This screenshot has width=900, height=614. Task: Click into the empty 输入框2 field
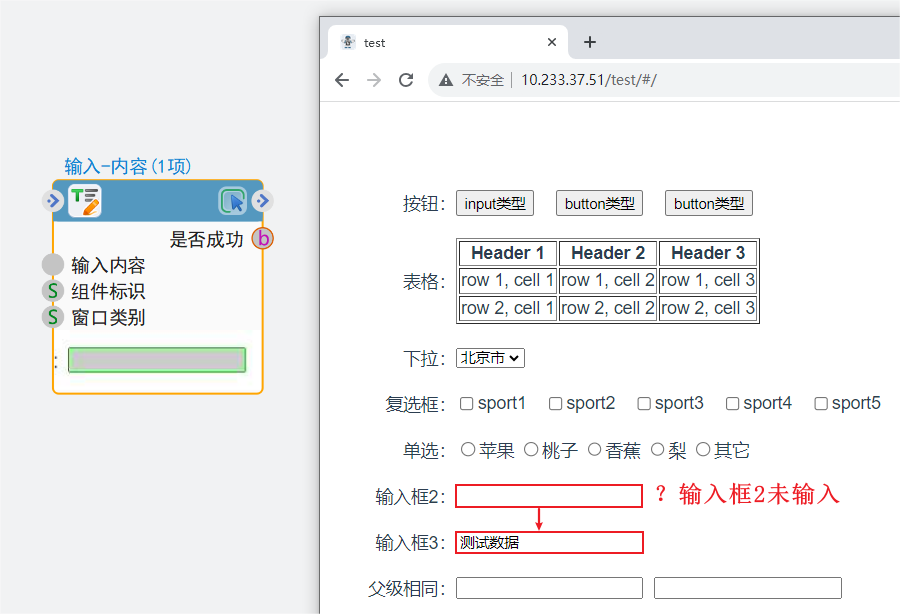pos(549,496)
